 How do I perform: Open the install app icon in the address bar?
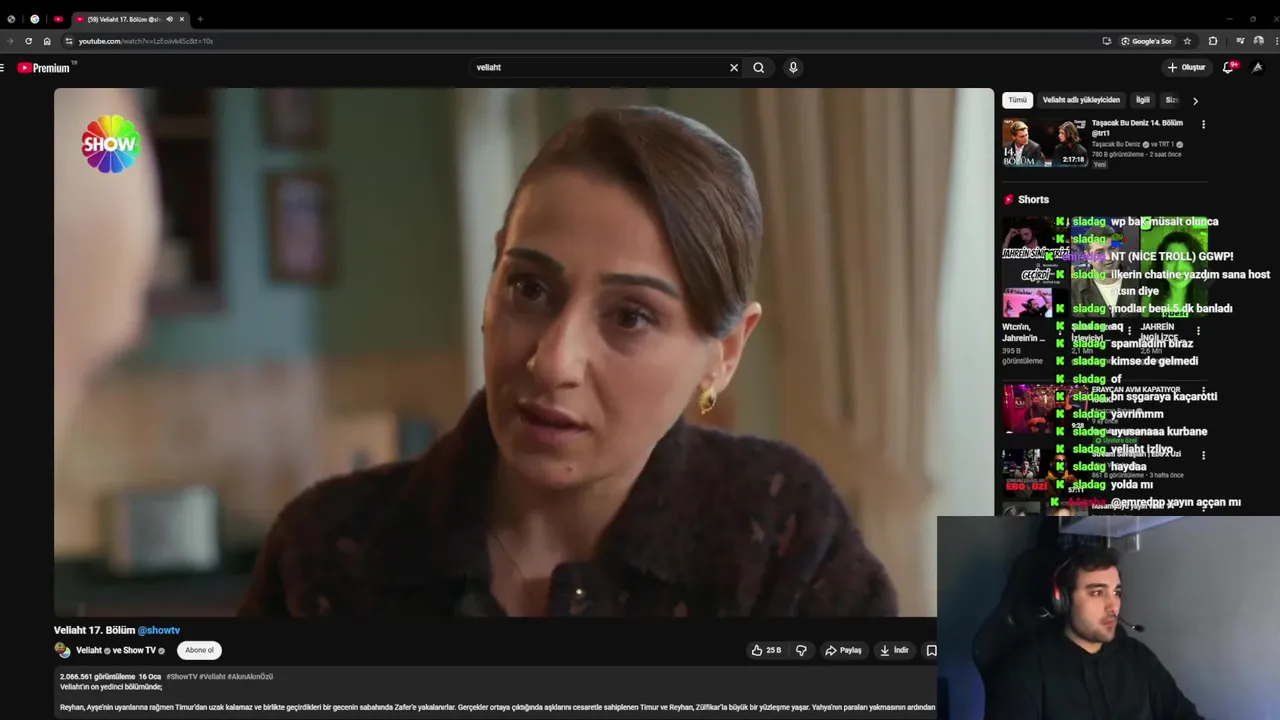pos(1106,41)
